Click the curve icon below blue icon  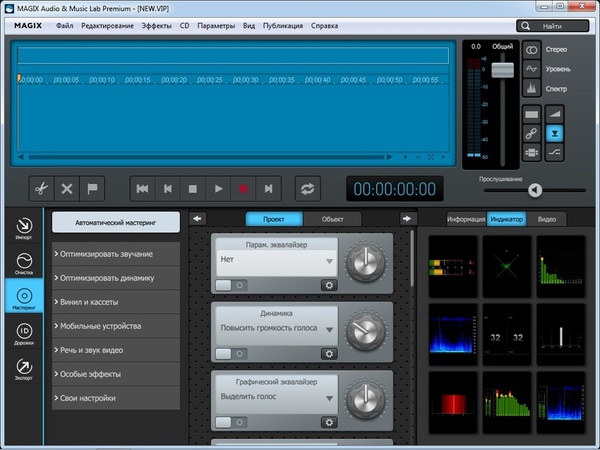554,152
